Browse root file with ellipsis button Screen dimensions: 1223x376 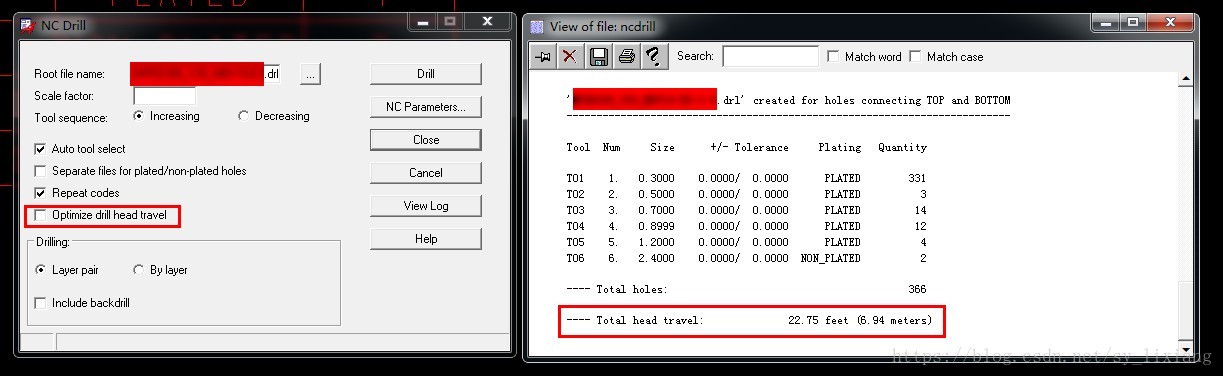tap(311, 74)
